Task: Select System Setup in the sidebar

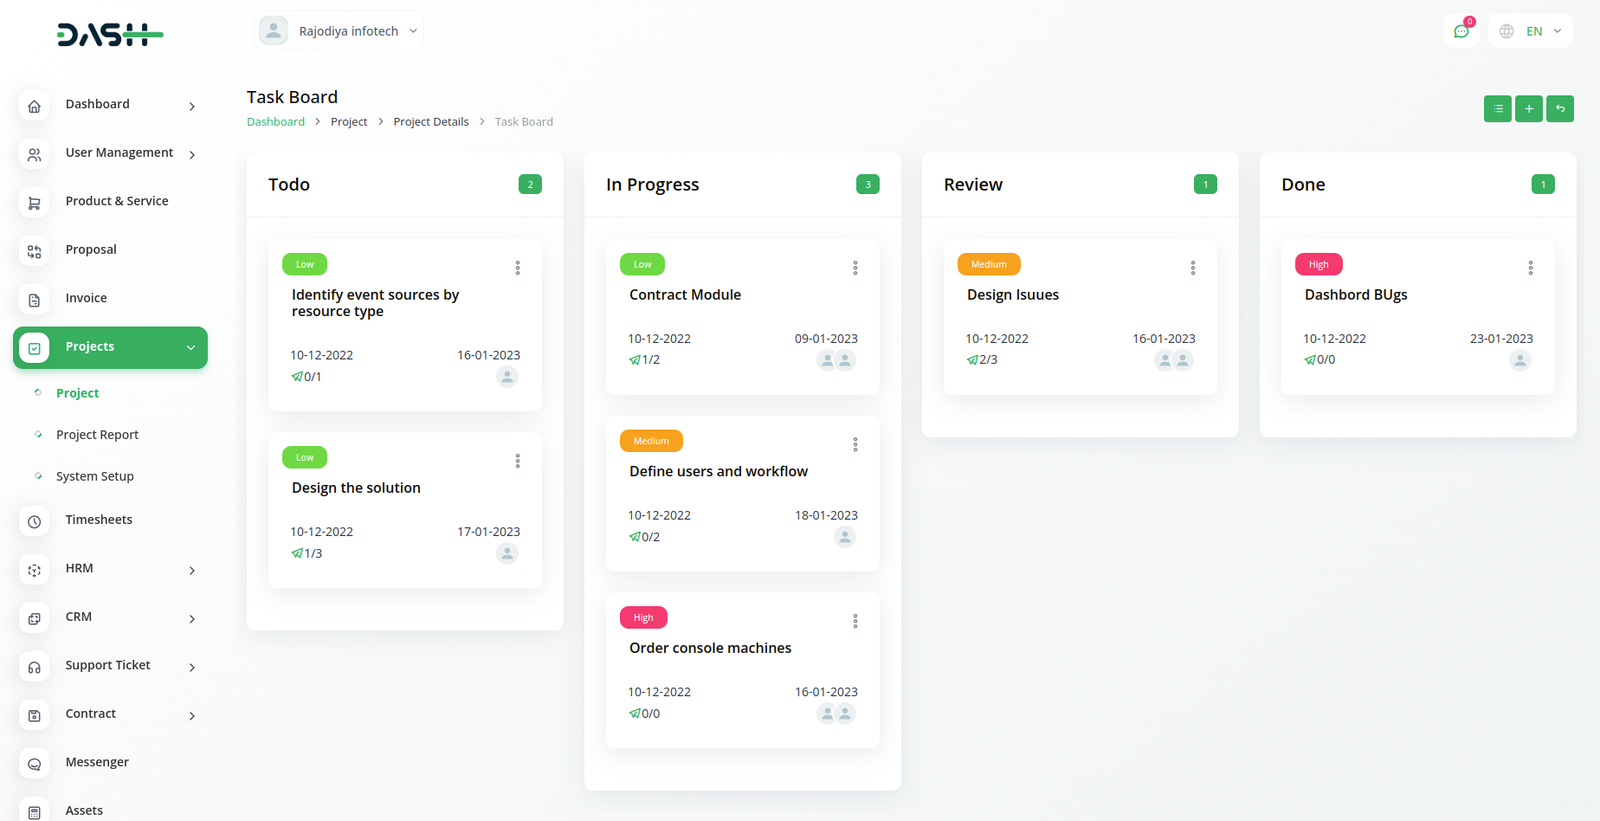Action: (x=95, y=477)
